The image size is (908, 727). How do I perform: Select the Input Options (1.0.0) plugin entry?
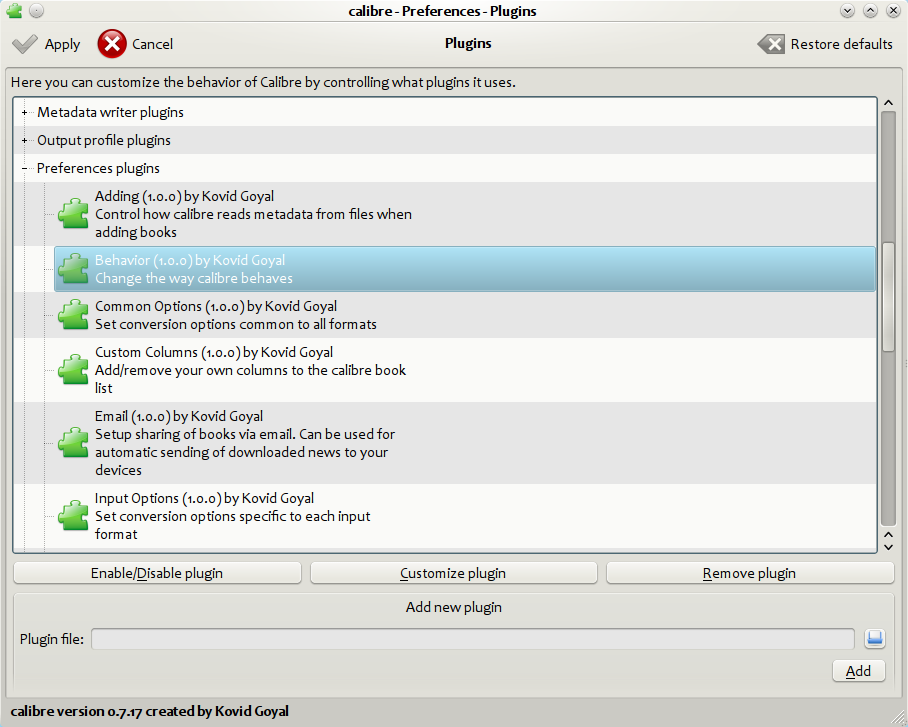[465, 516]
